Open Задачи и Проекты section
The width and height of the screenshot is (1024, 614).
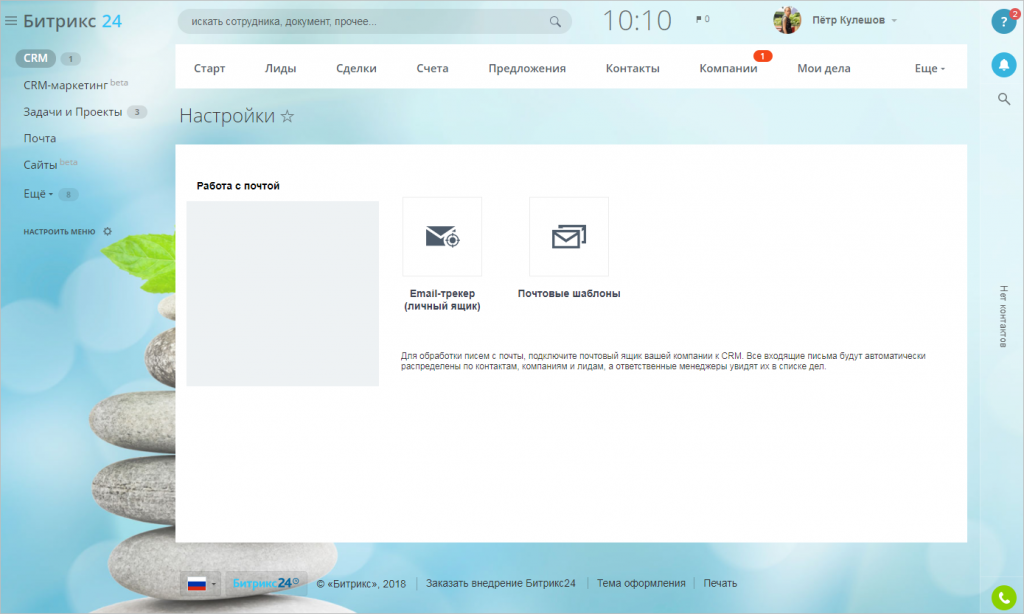click(72, 112)
